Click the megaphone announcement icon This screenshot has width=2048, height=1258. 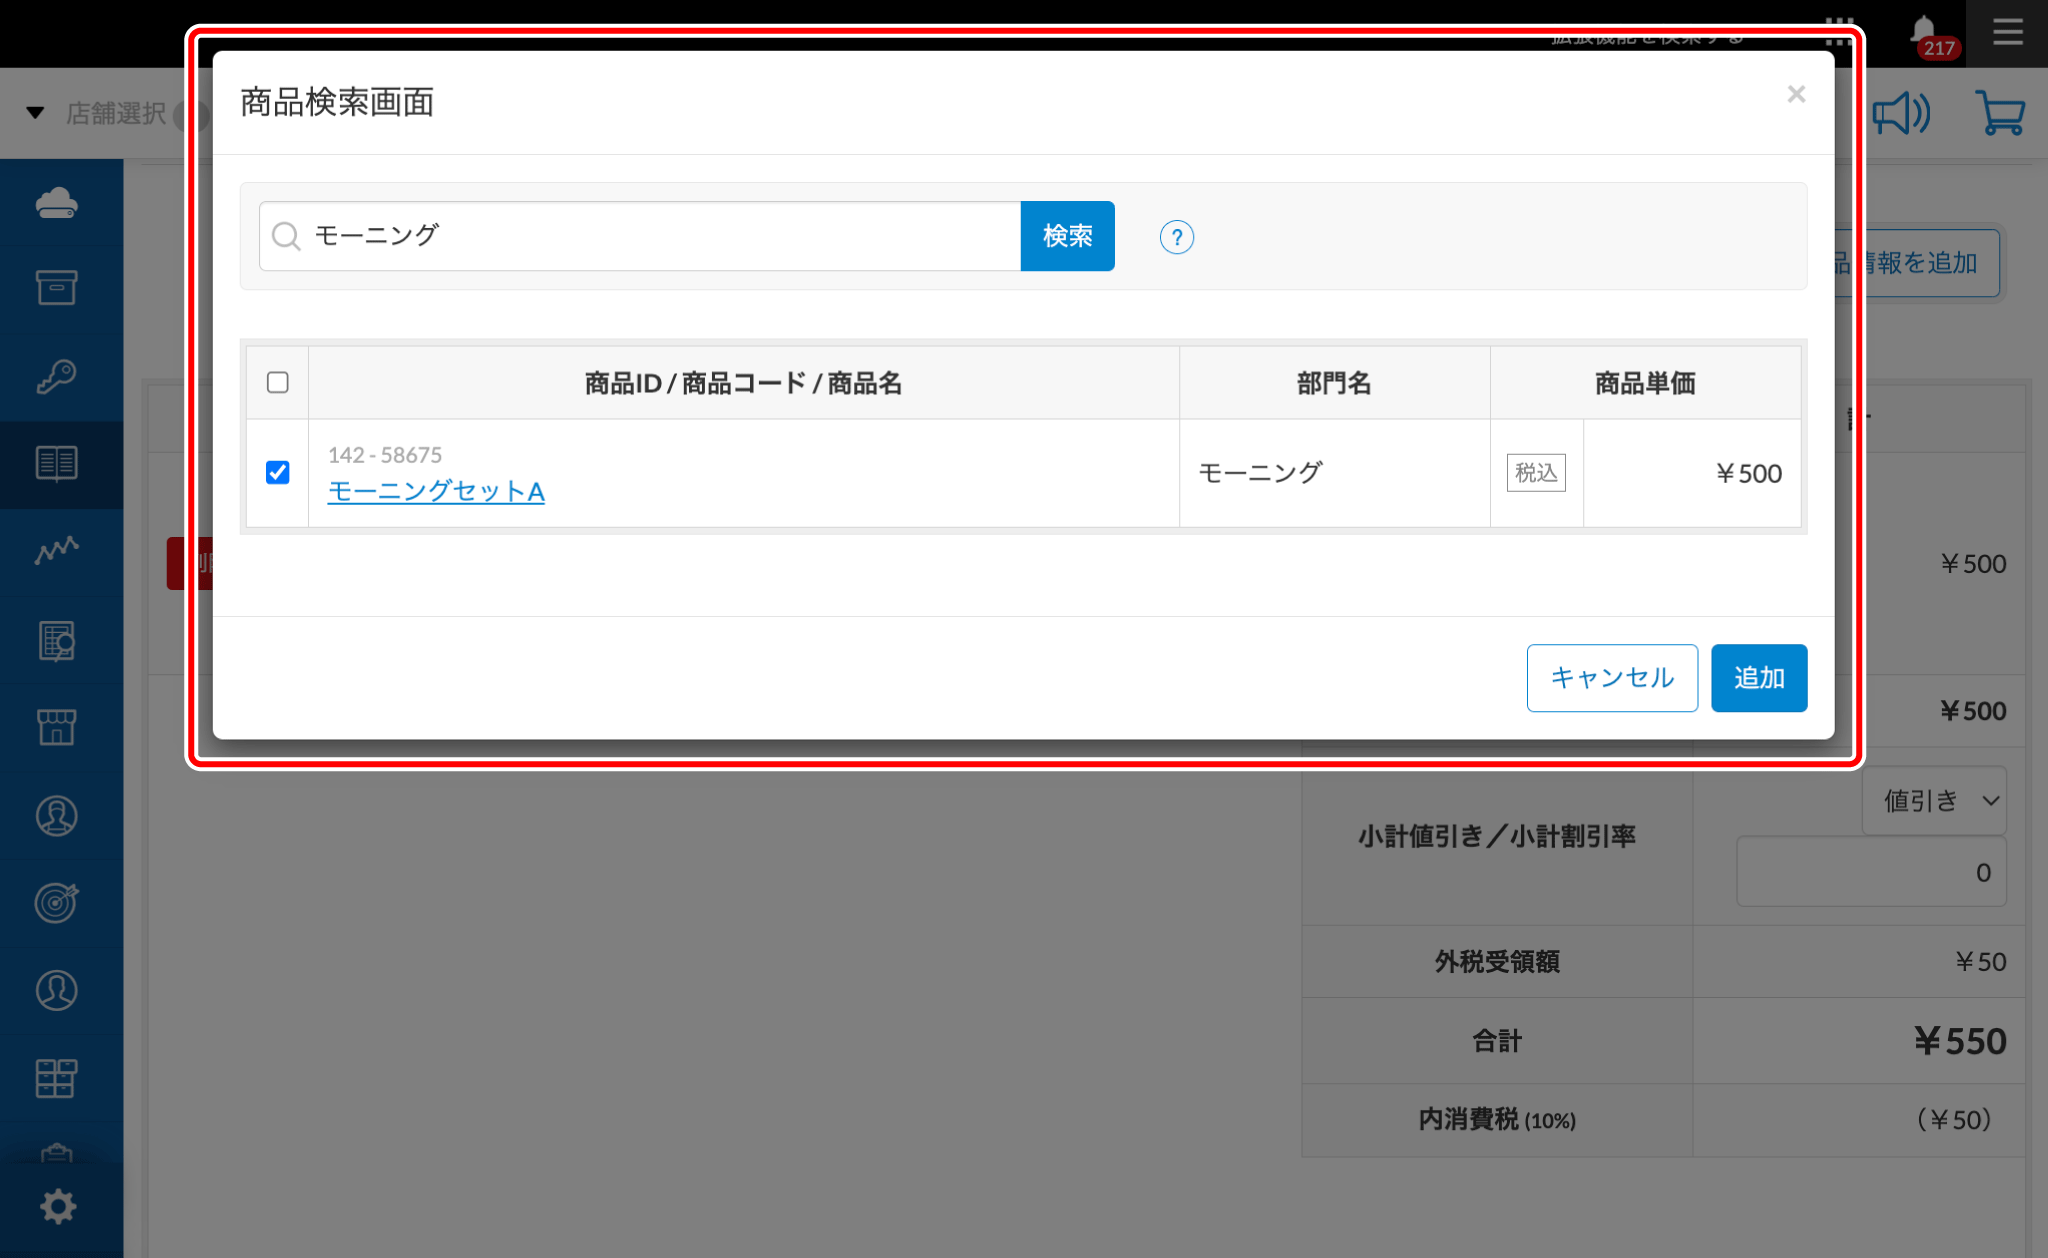pos(1900,113)
